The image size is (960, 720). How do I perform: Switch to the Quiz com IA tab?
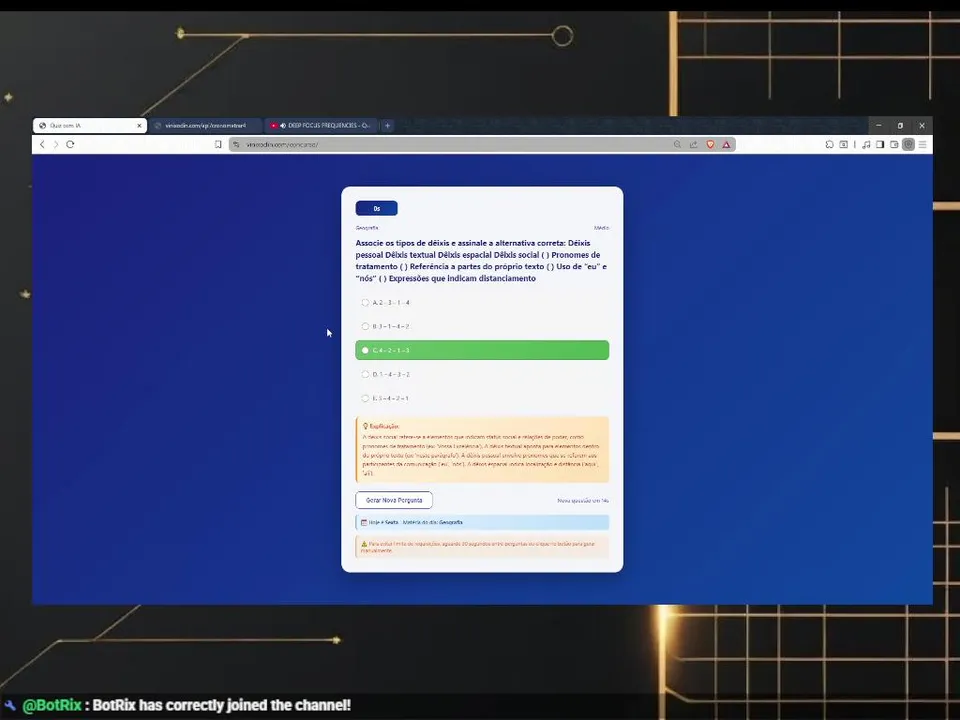pyautogui.click(x=89, y=126)
